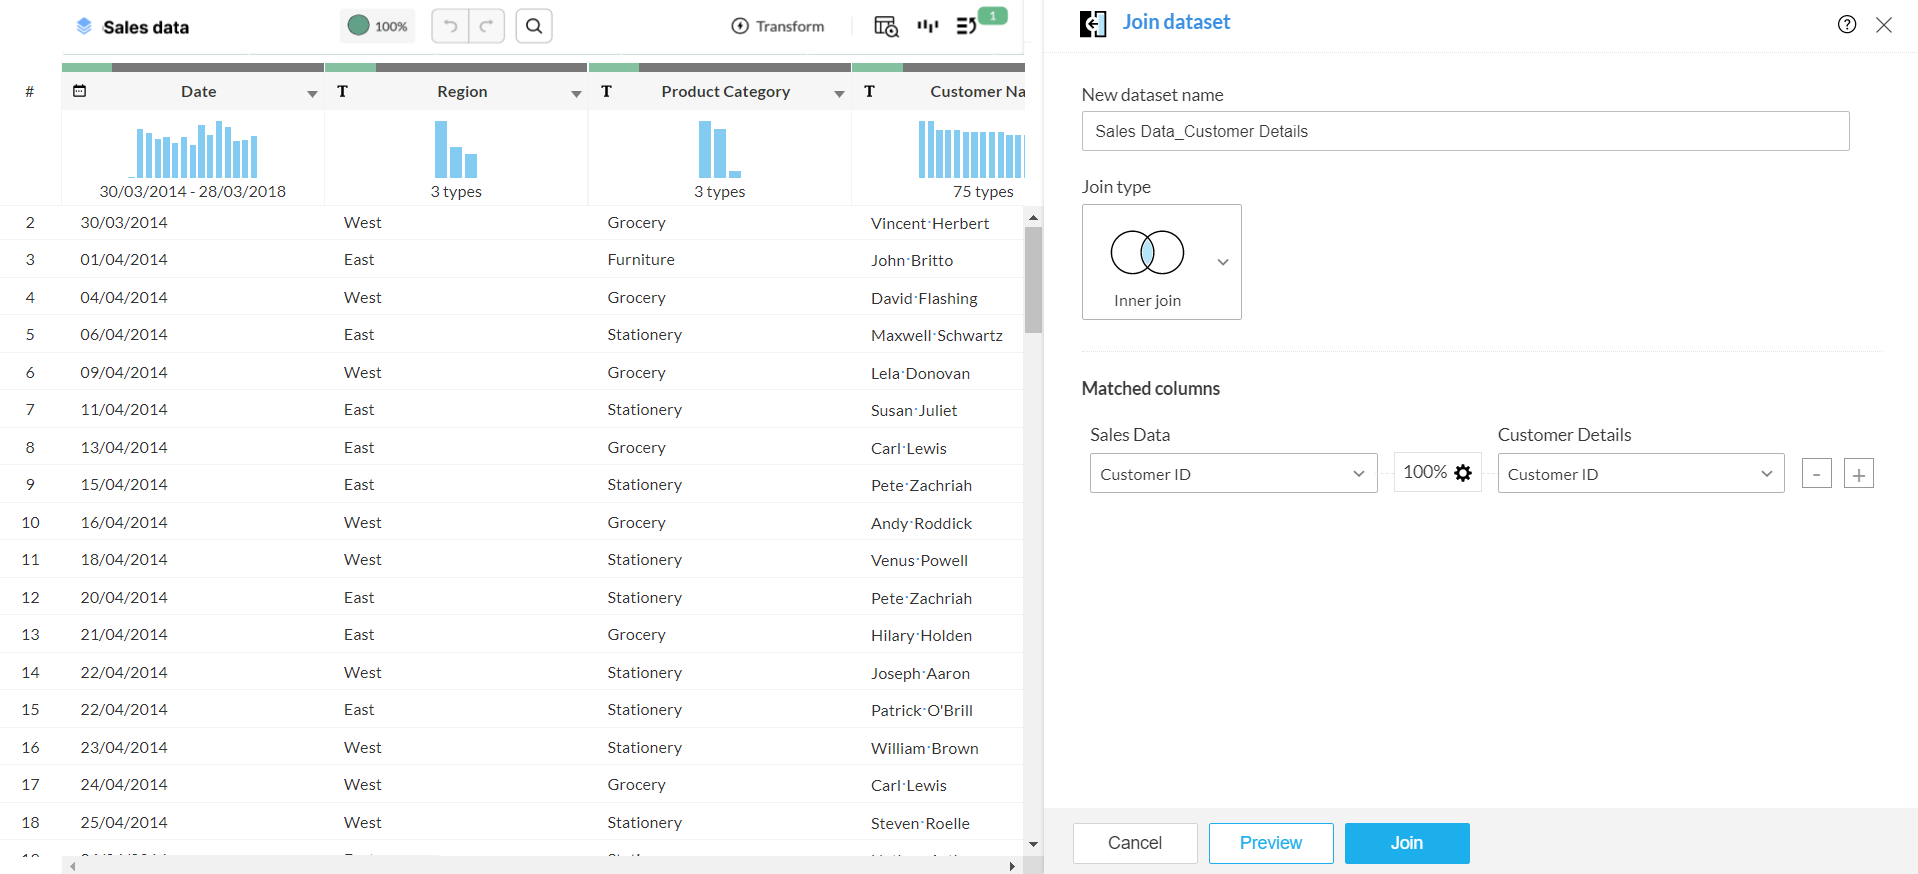Click the Product Category text type icon
The width and height of the screenshot is (1918, 874).
click(606, 91)
